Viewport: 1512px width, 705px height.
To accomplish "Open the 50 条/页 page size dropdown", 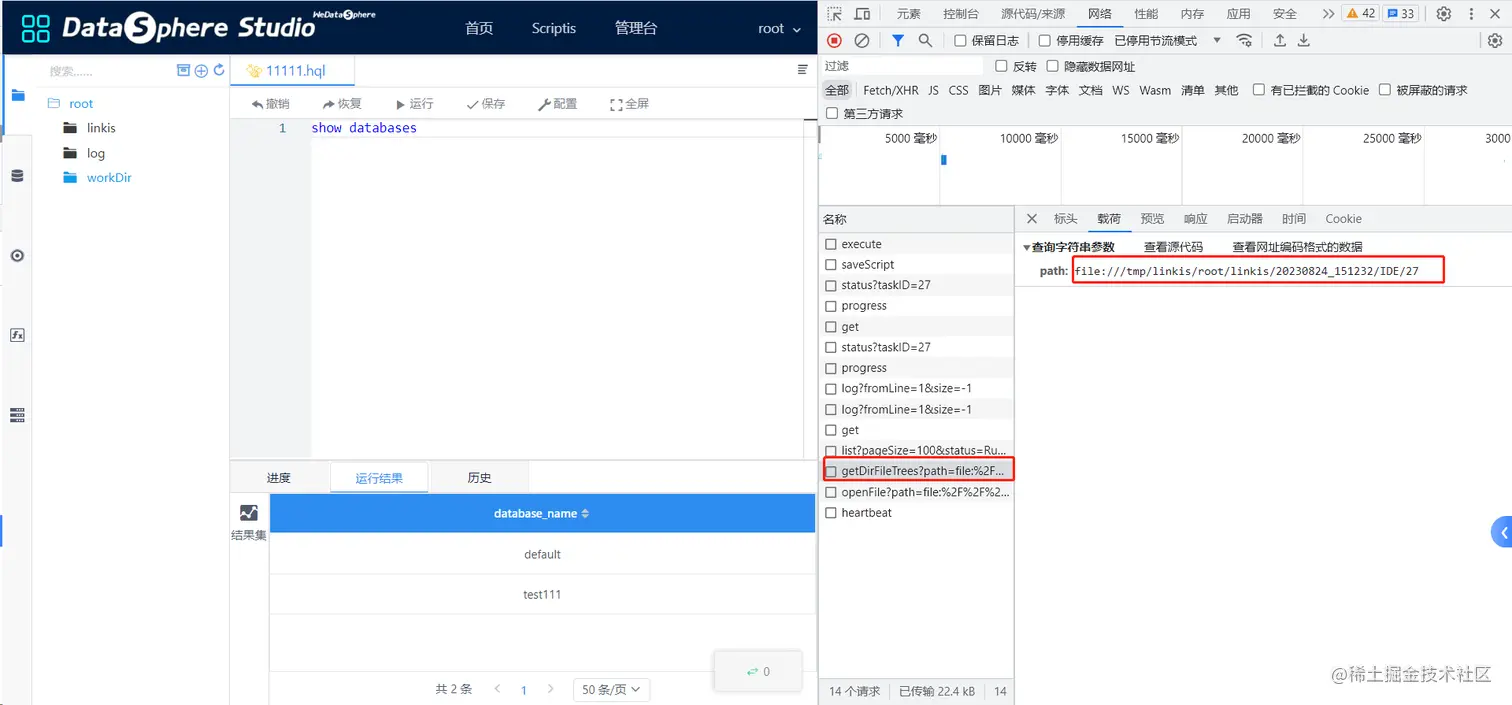I will (x=611, y=690).
